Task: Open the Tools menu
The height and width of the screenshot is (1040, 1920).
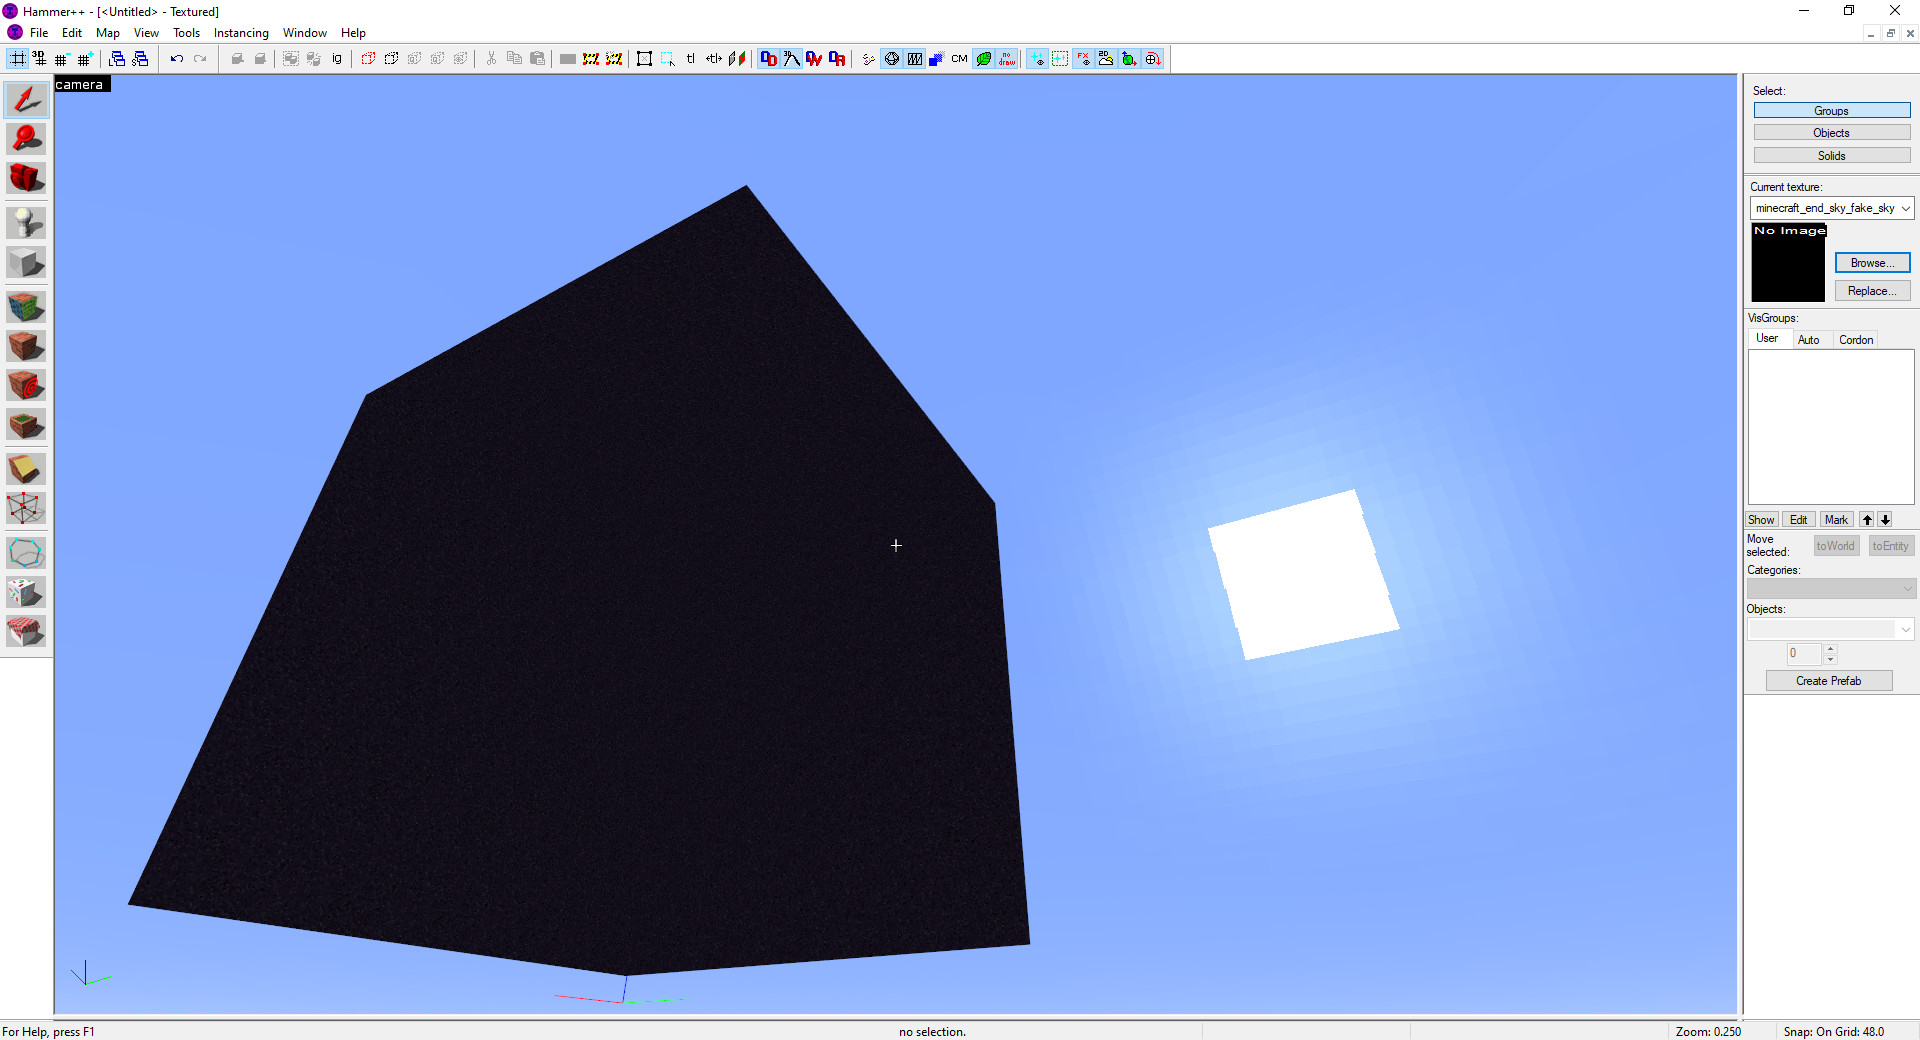Action: click(186, 32)
